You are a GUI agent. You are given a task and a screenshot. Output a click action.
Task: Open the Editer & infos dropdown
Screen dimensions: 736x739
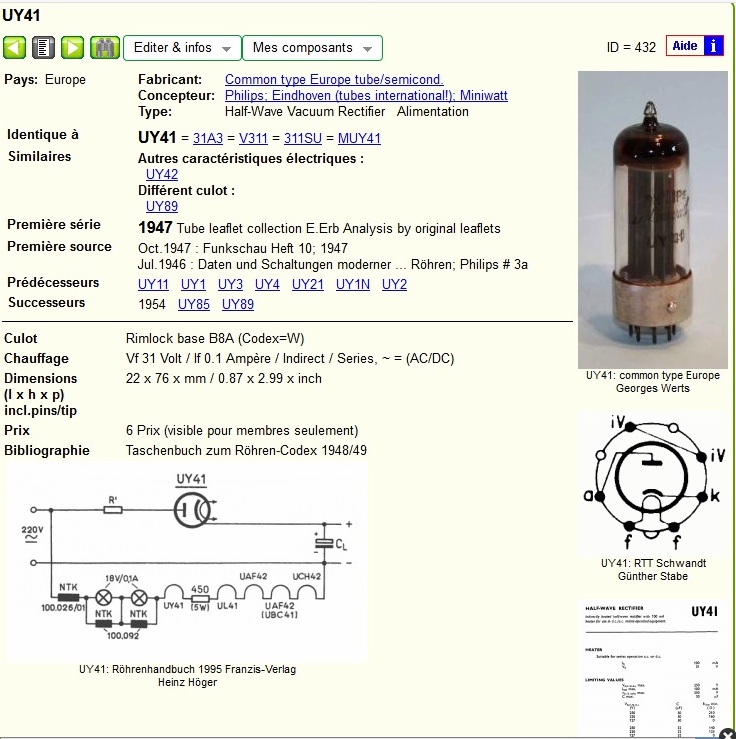pos(182,48)
